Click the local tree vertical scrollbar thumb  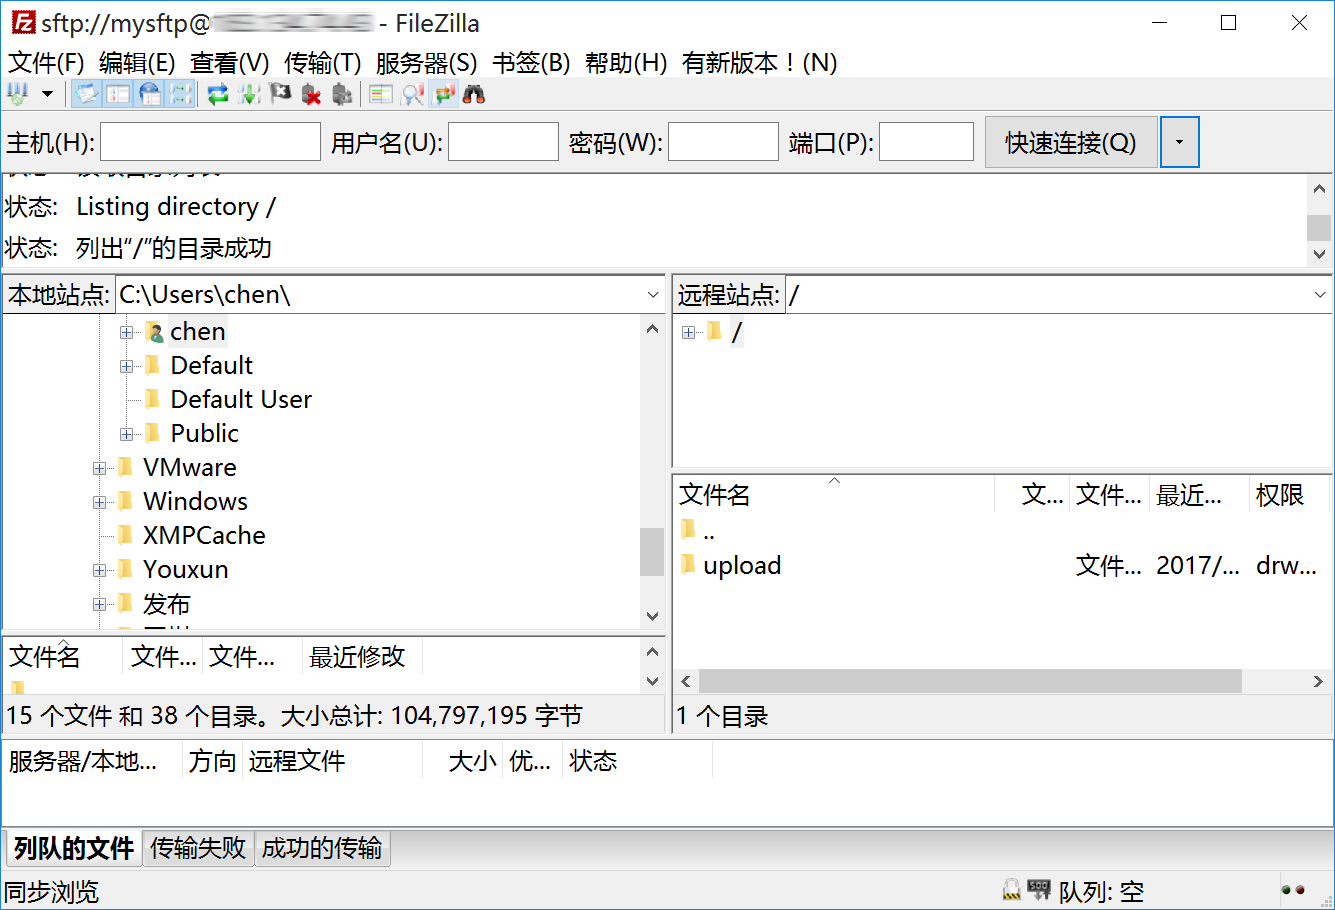click(x=652, y=552)
